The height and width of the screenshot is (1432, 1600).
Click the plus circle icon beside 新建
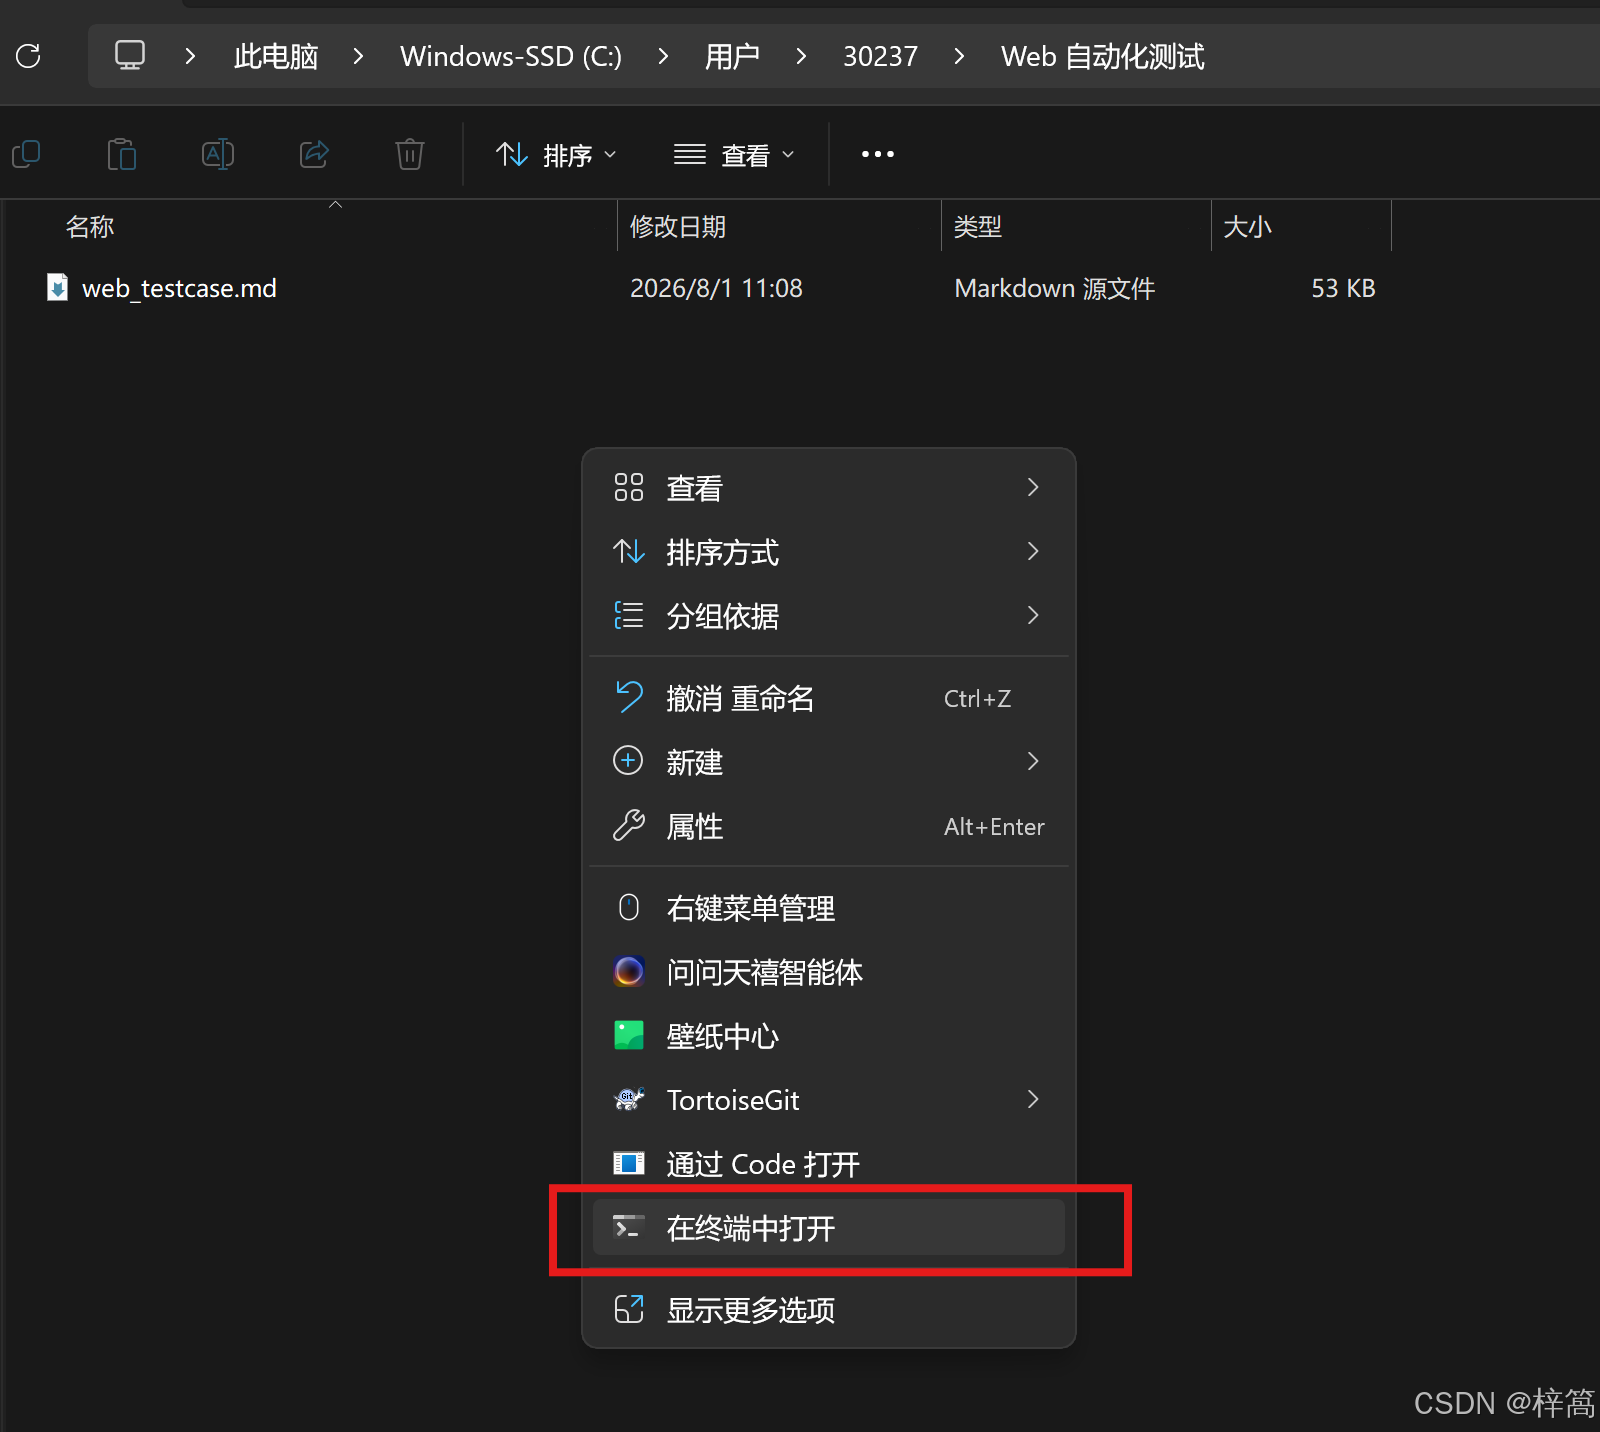tap(628, 761)
